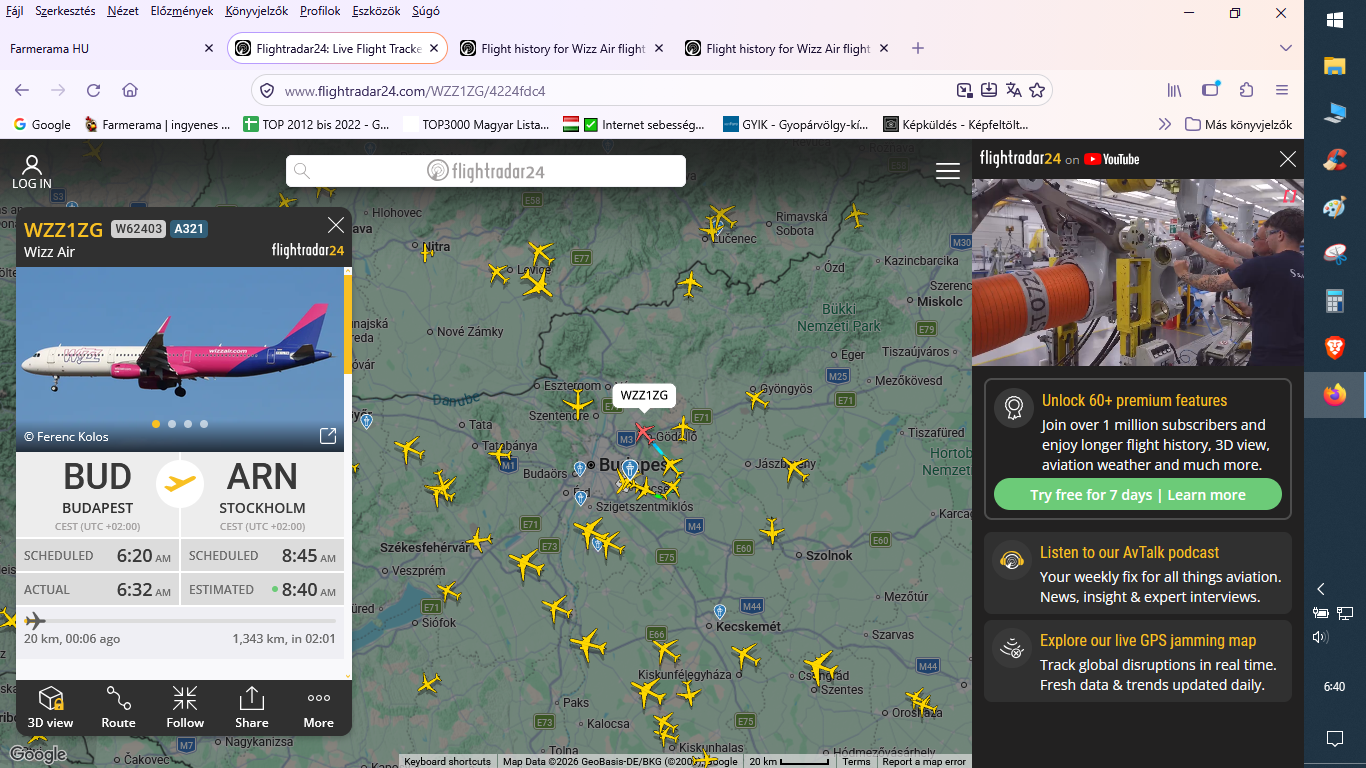This screenshot has width=1366, height=768.
Task: Translate the page via toolbar icon
Action: [1013, 90]
